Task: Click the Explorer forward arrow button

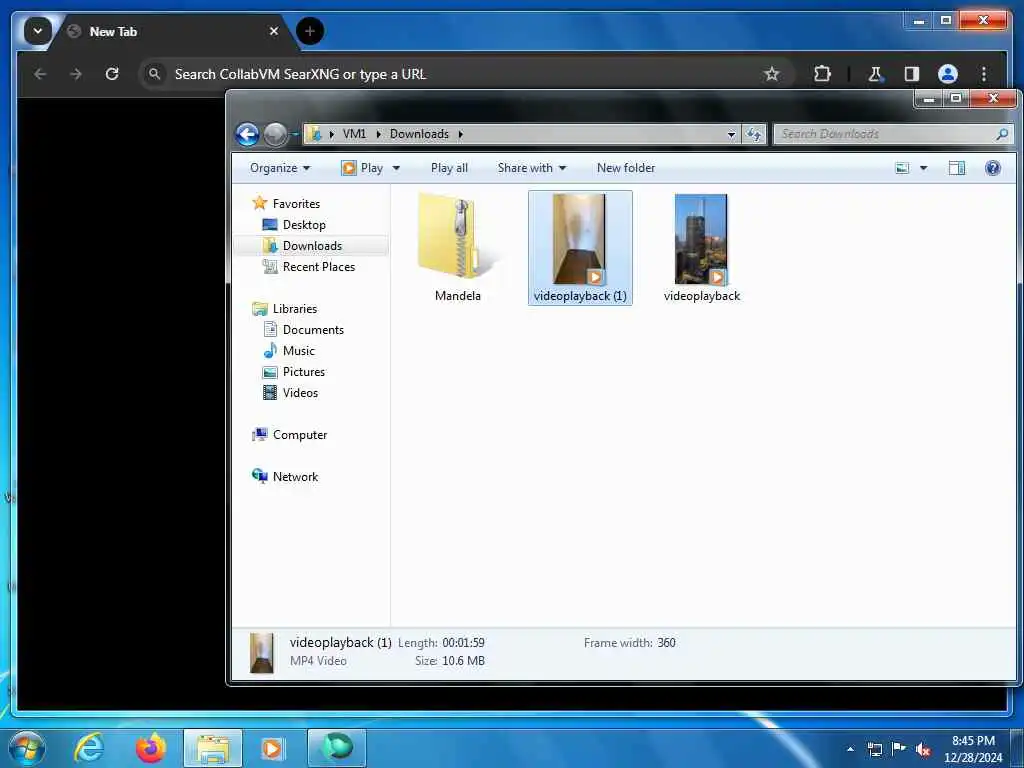Action: point(276,135)
